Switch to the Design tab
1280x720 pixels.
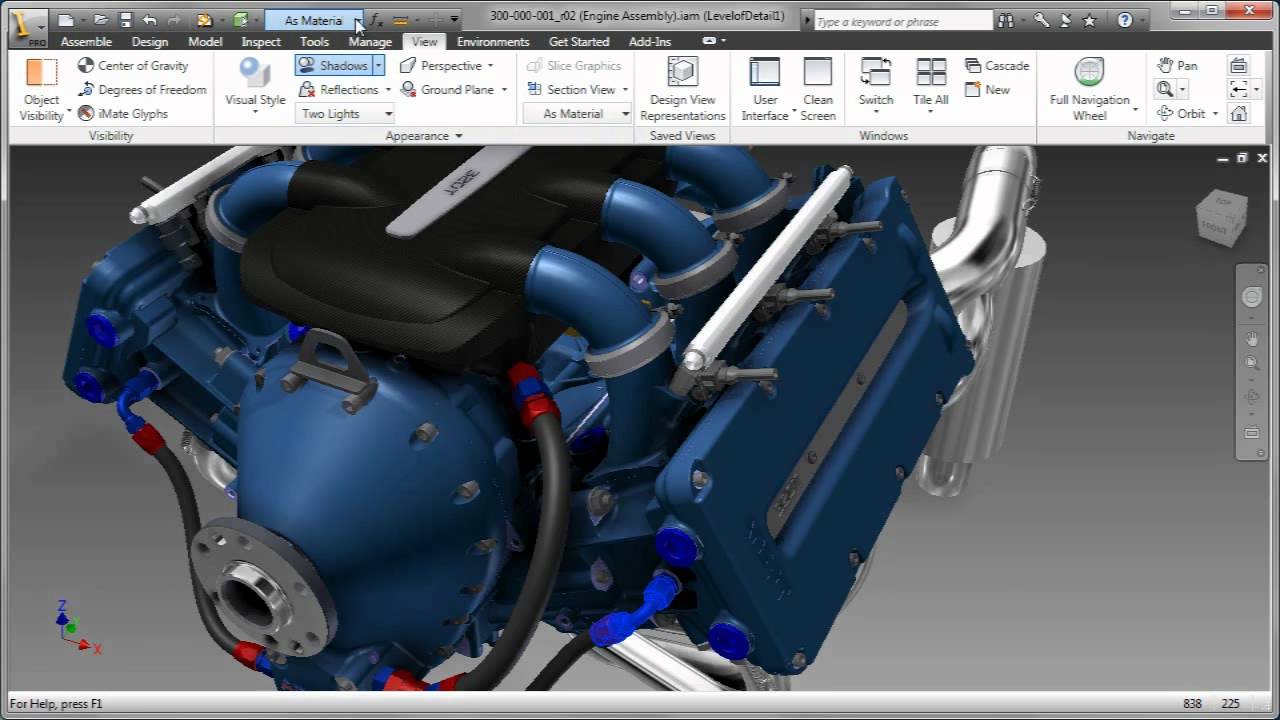(150, 41)
